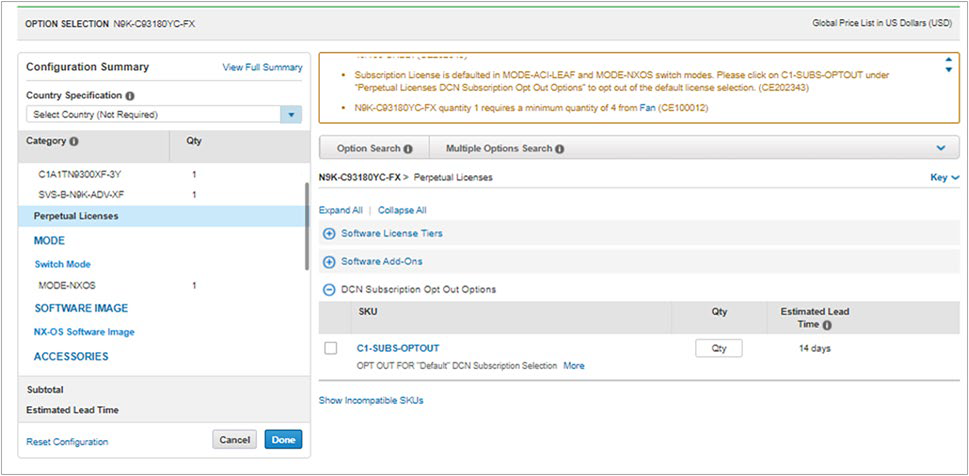Image resolution: width=969 pixels, height=476 pixels.
Task: Check the C1-SUBS-OPTOUT checkbox
Action: click(331, 348)
